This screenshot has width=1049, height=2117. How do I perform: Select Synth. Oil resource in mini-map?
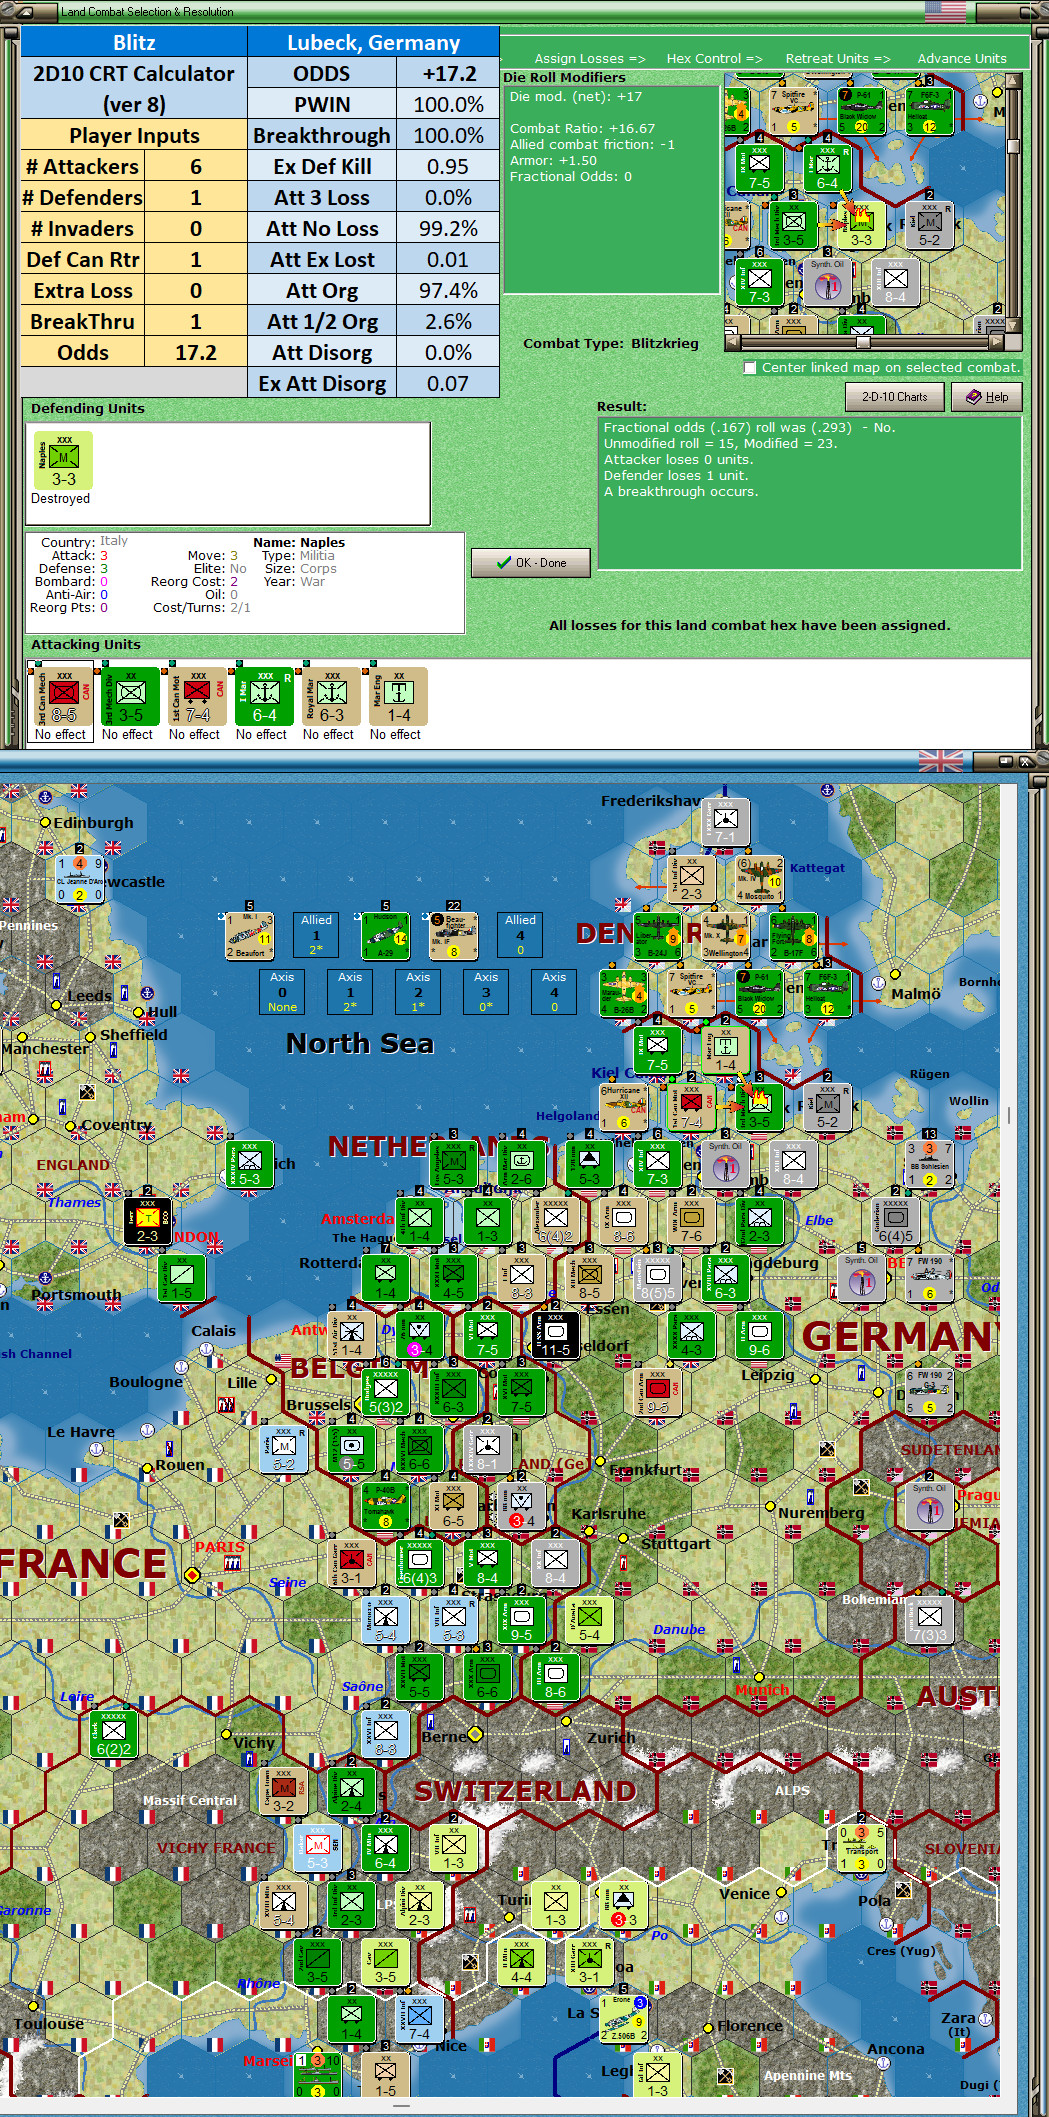pyautogui.click(x=827, y=282)
